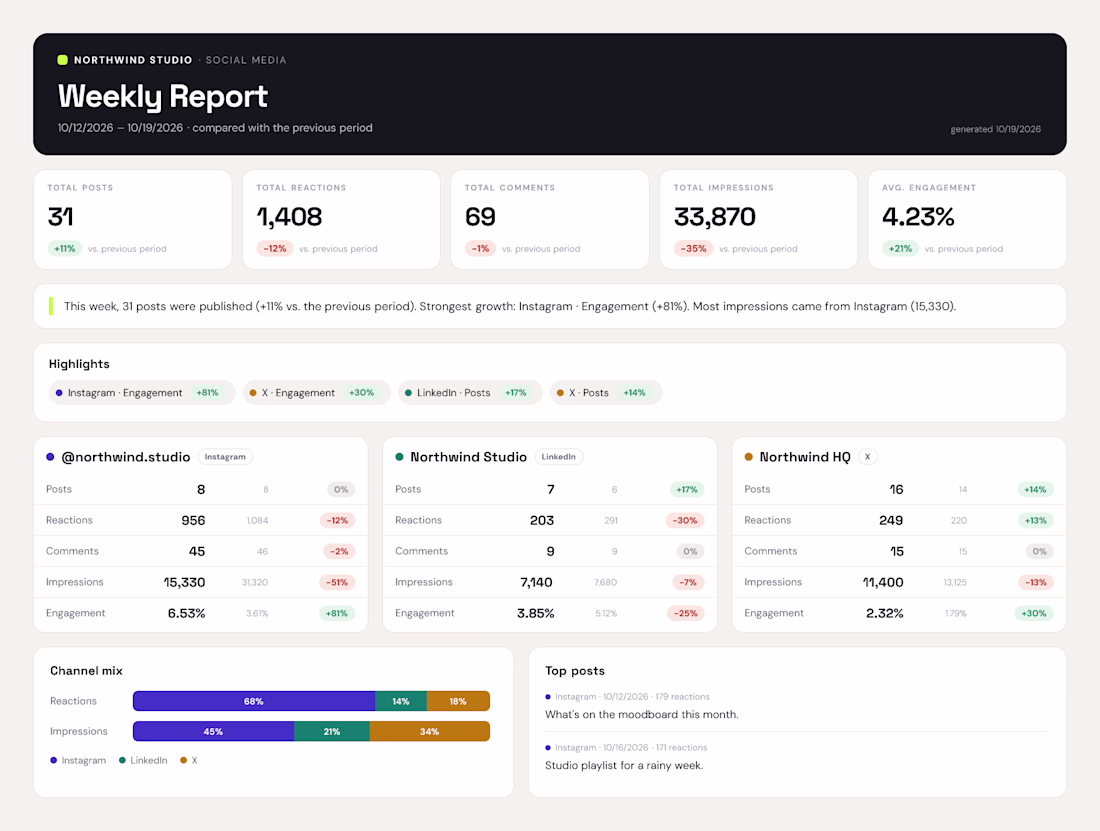The width and height of the screenshot is (1100, 831).
Task: Select the LinkedIn legend dot in Channel mix
Action: click(122, 760)
